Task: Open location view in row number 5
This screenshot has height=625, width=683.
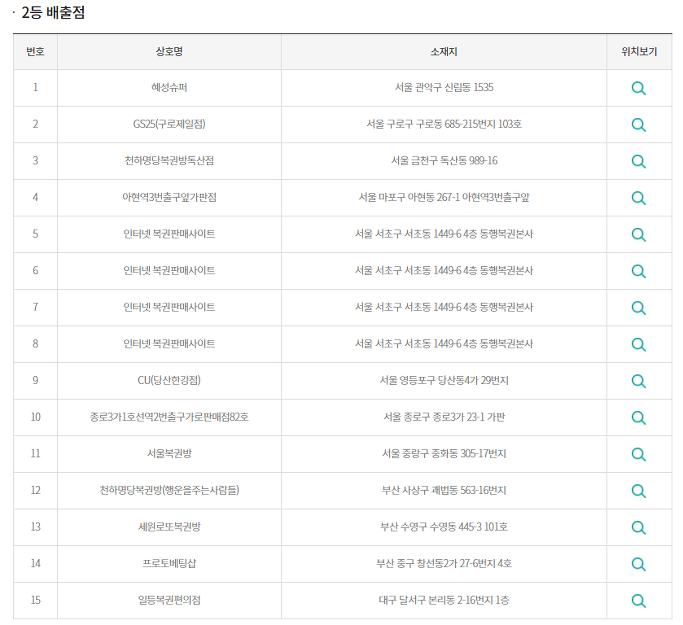Action: [638, 234]
